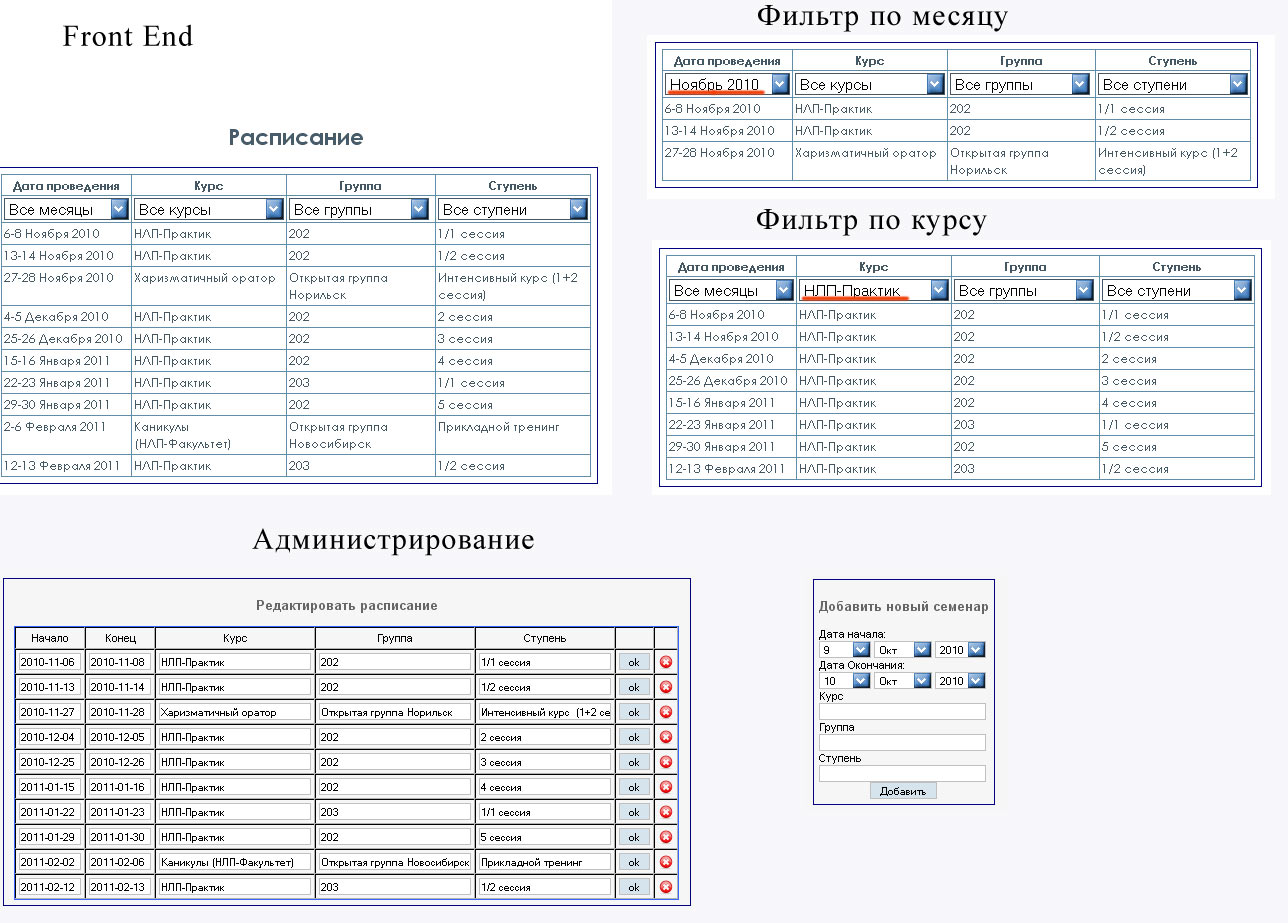Click ok for the 2011-02-12 row

633,887
